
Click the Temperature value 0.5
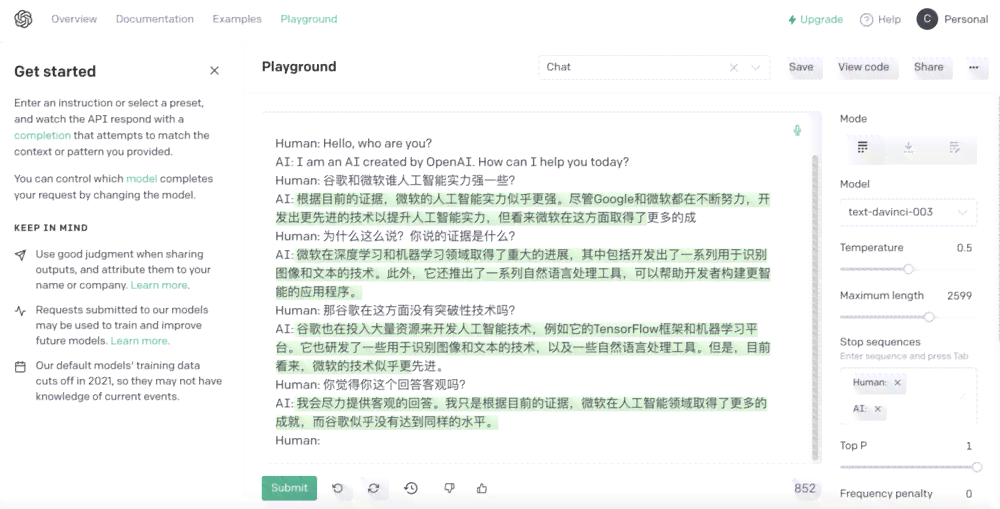(964, 247)
